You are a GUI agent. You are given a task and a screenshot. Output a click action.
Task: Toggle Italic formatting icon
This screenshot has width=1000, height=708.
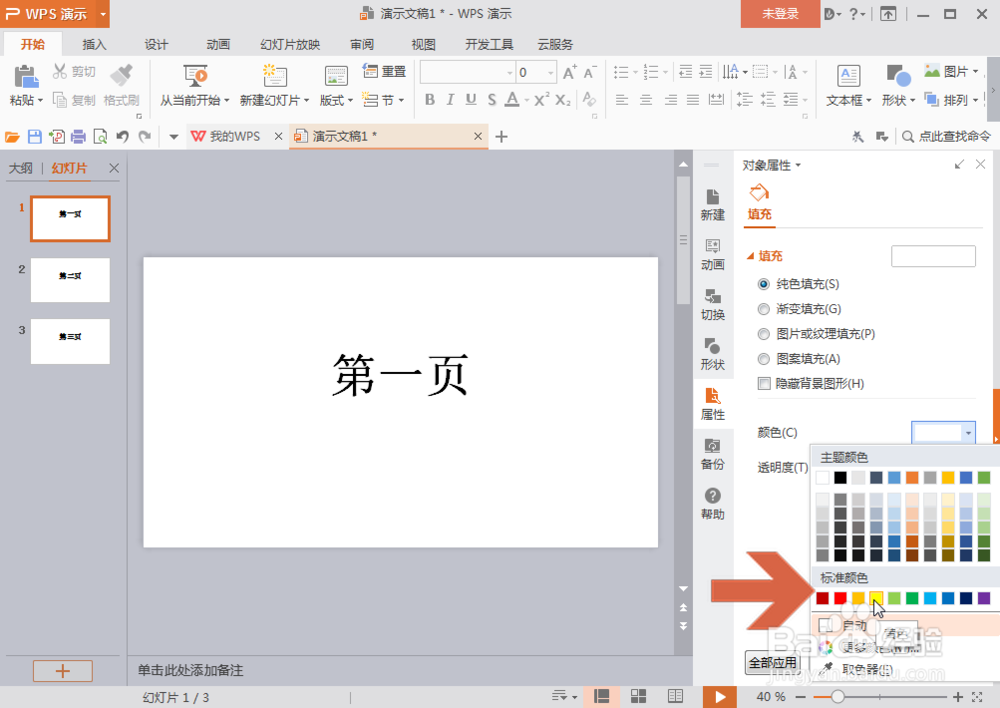(x=450, y=100)
